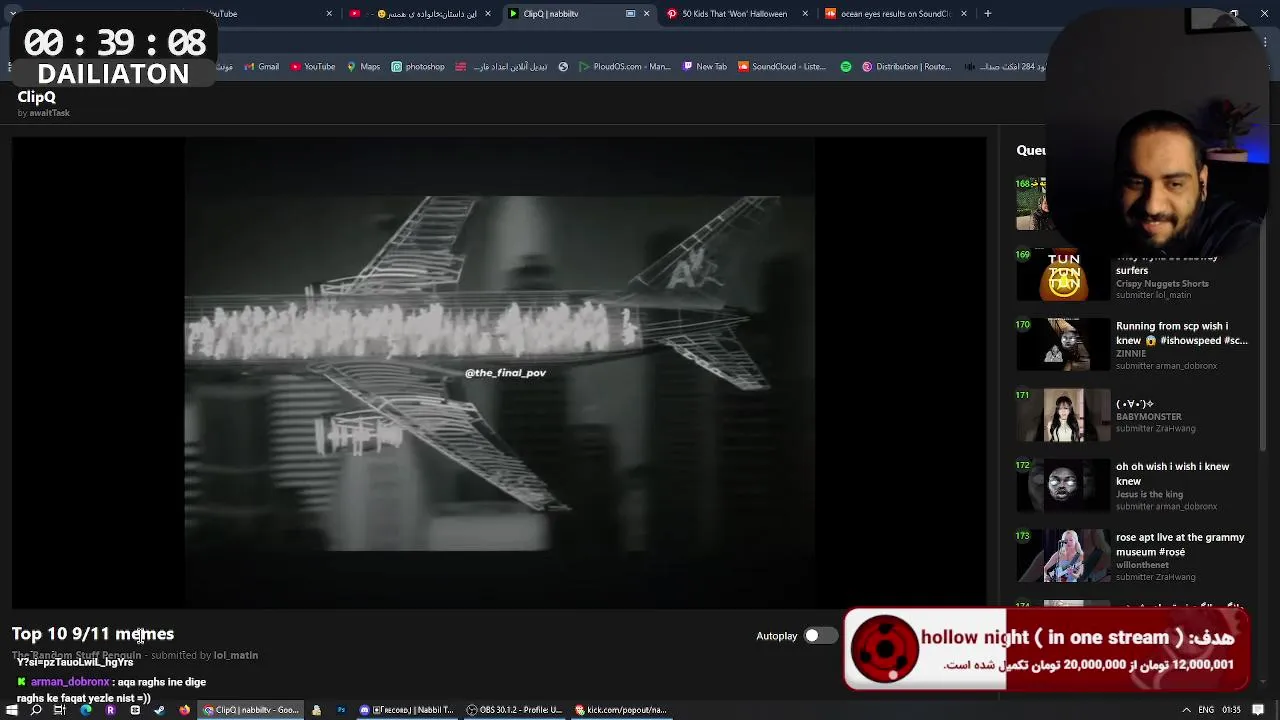
Task: Switch to kick.com popout taskbar window
Action: click(x=622, y=710)
